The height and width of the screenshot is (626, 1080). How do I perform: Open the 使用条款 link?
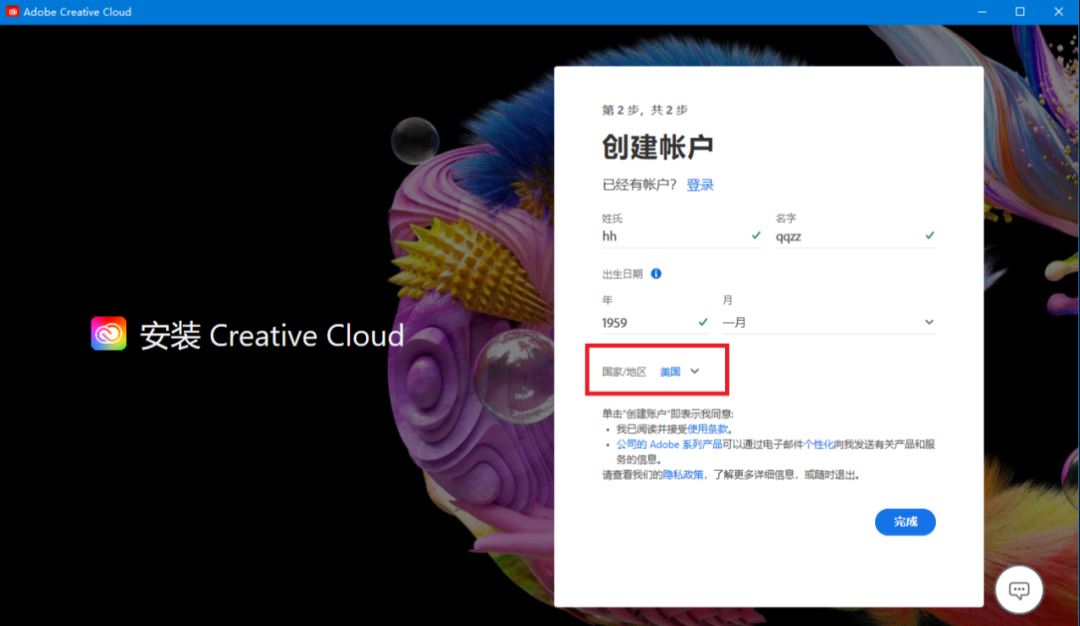707,429
